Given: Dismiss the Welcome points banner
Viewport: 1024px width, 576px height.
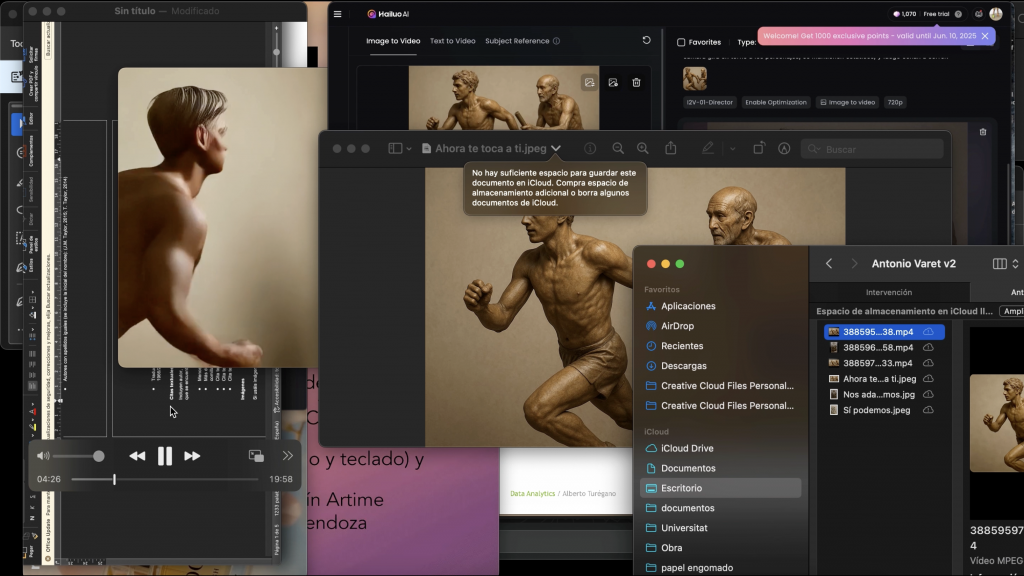Looking at the screenshot, I should [985, 36].
